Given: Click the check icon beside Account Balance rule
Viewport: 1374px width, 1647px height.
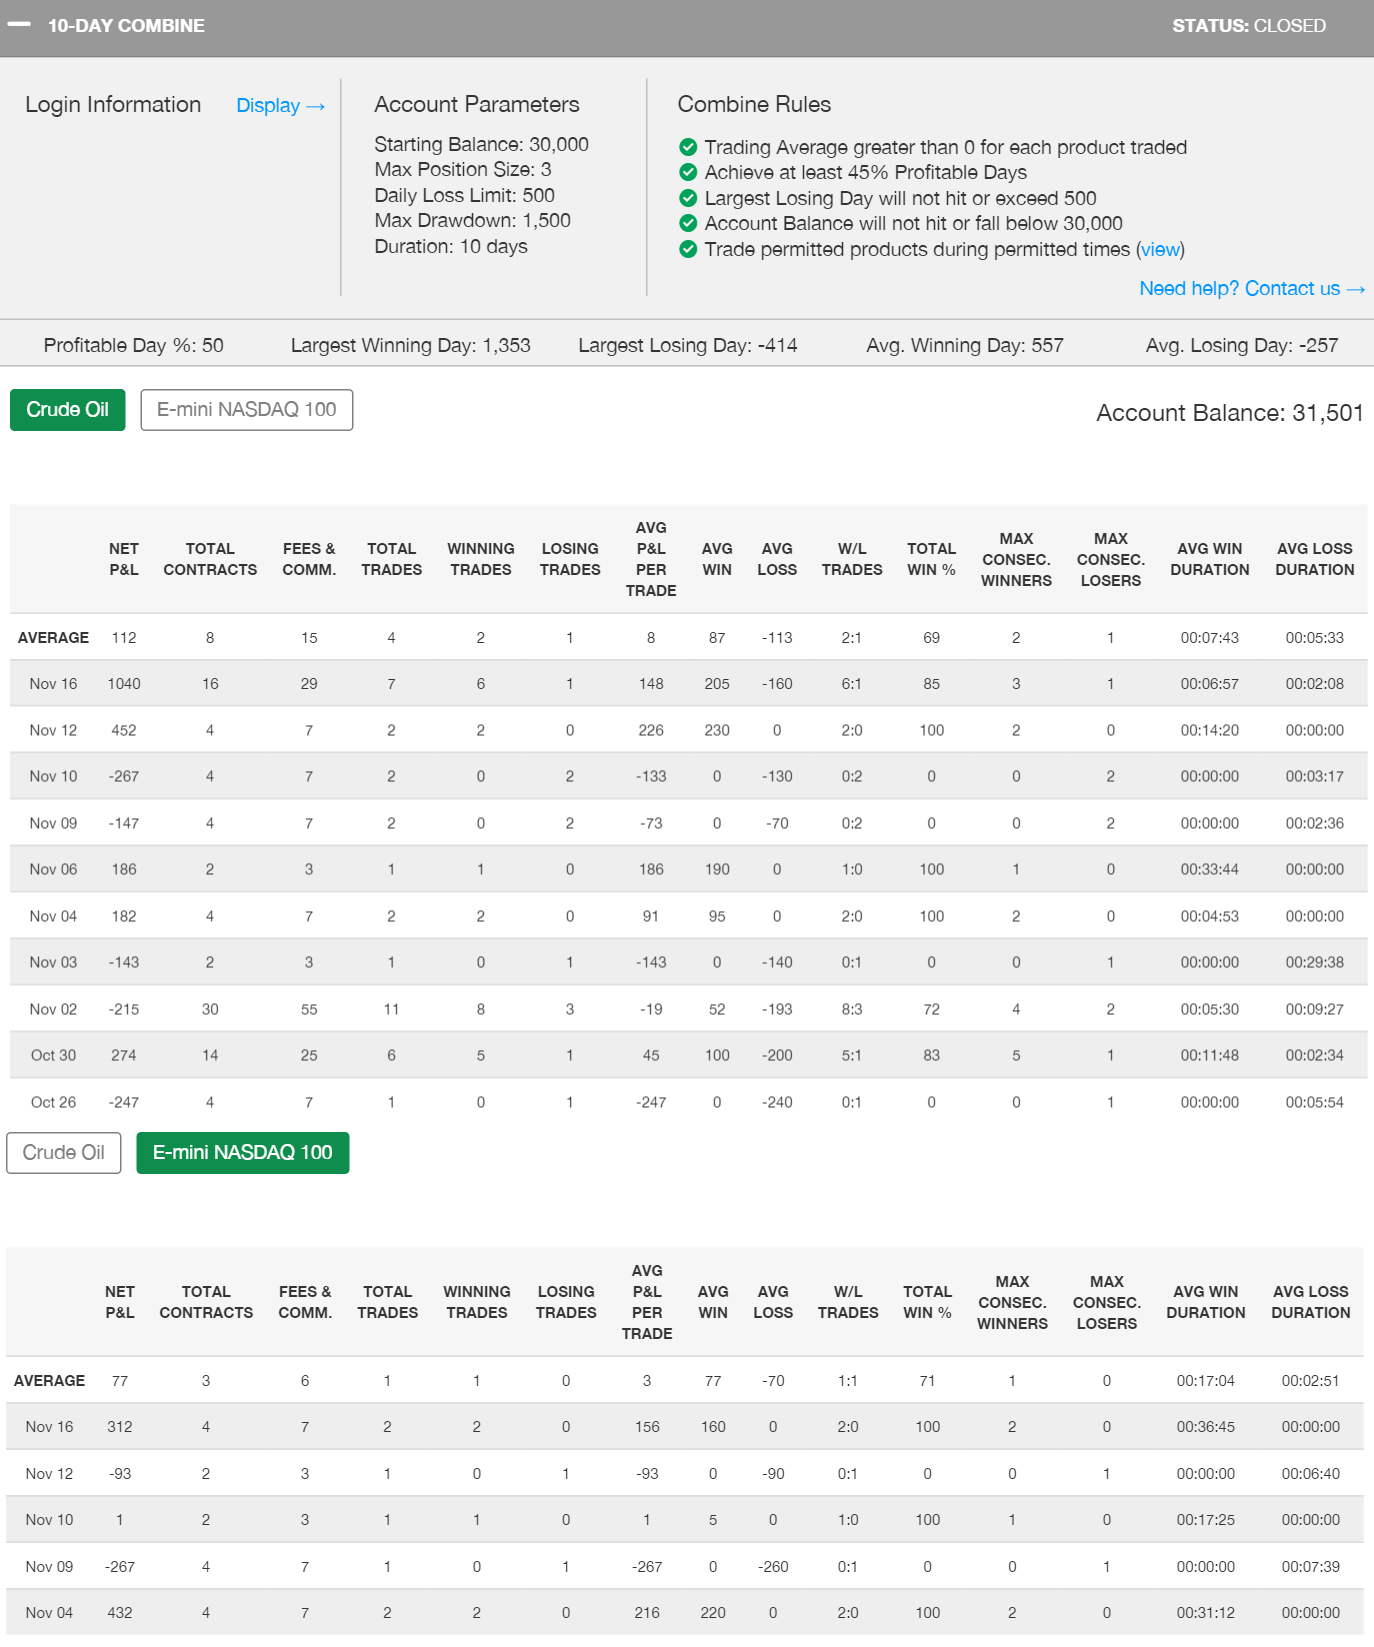Looking at the screenshot, I should [688, 223].
